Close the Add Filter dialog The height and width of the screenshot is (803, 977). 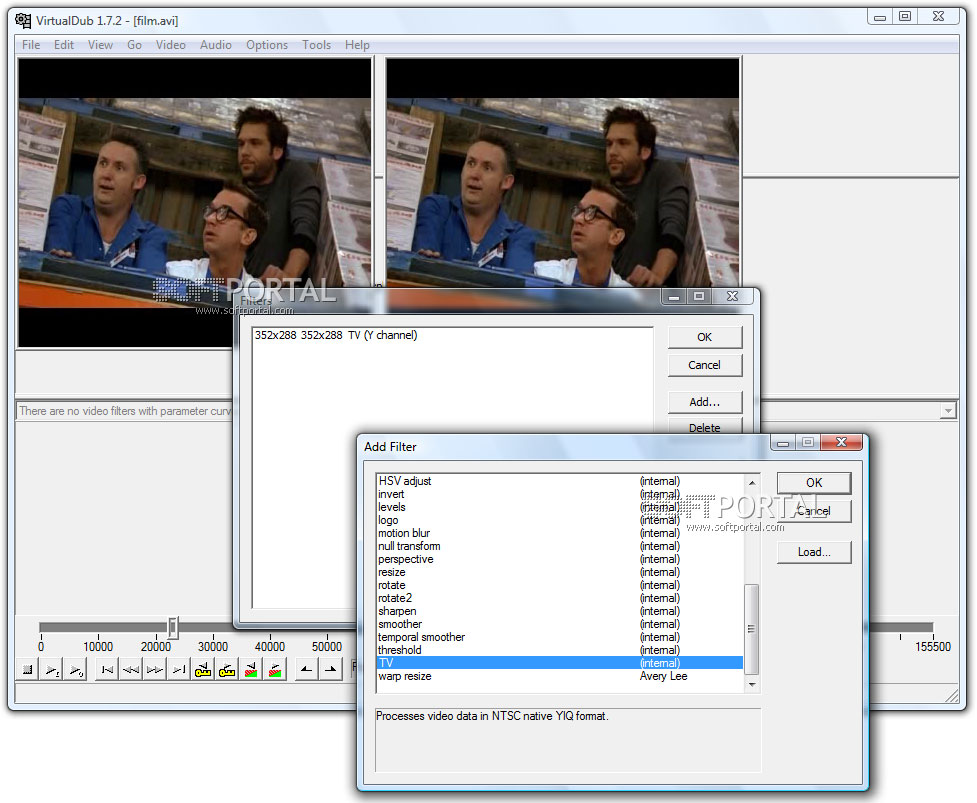(841, 442)
